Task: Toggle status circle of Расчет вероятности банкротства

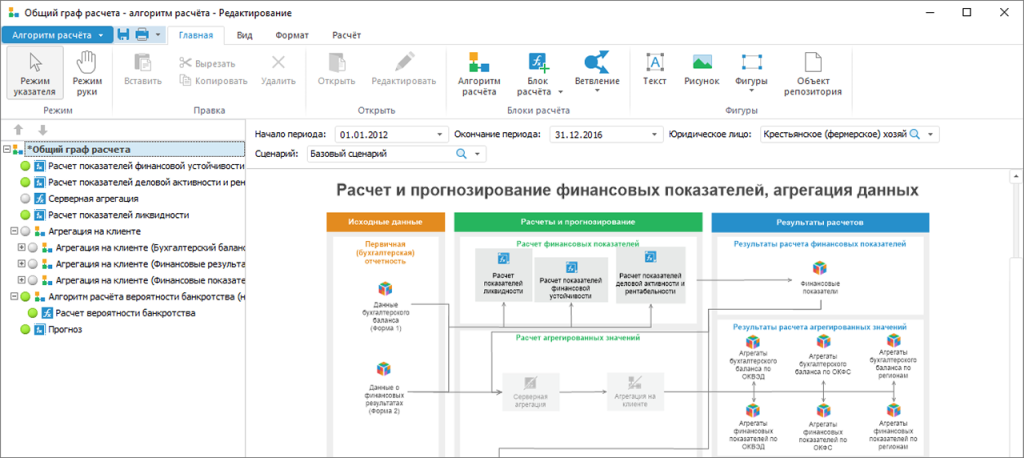Action: tap(33, 314)
